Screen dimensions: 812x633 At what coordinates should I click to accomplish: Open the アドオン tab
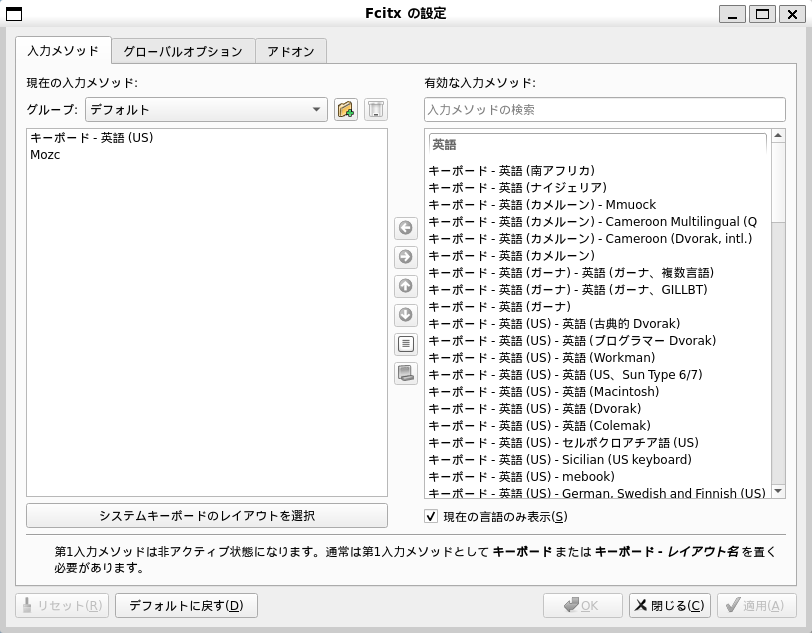[291, 51]
